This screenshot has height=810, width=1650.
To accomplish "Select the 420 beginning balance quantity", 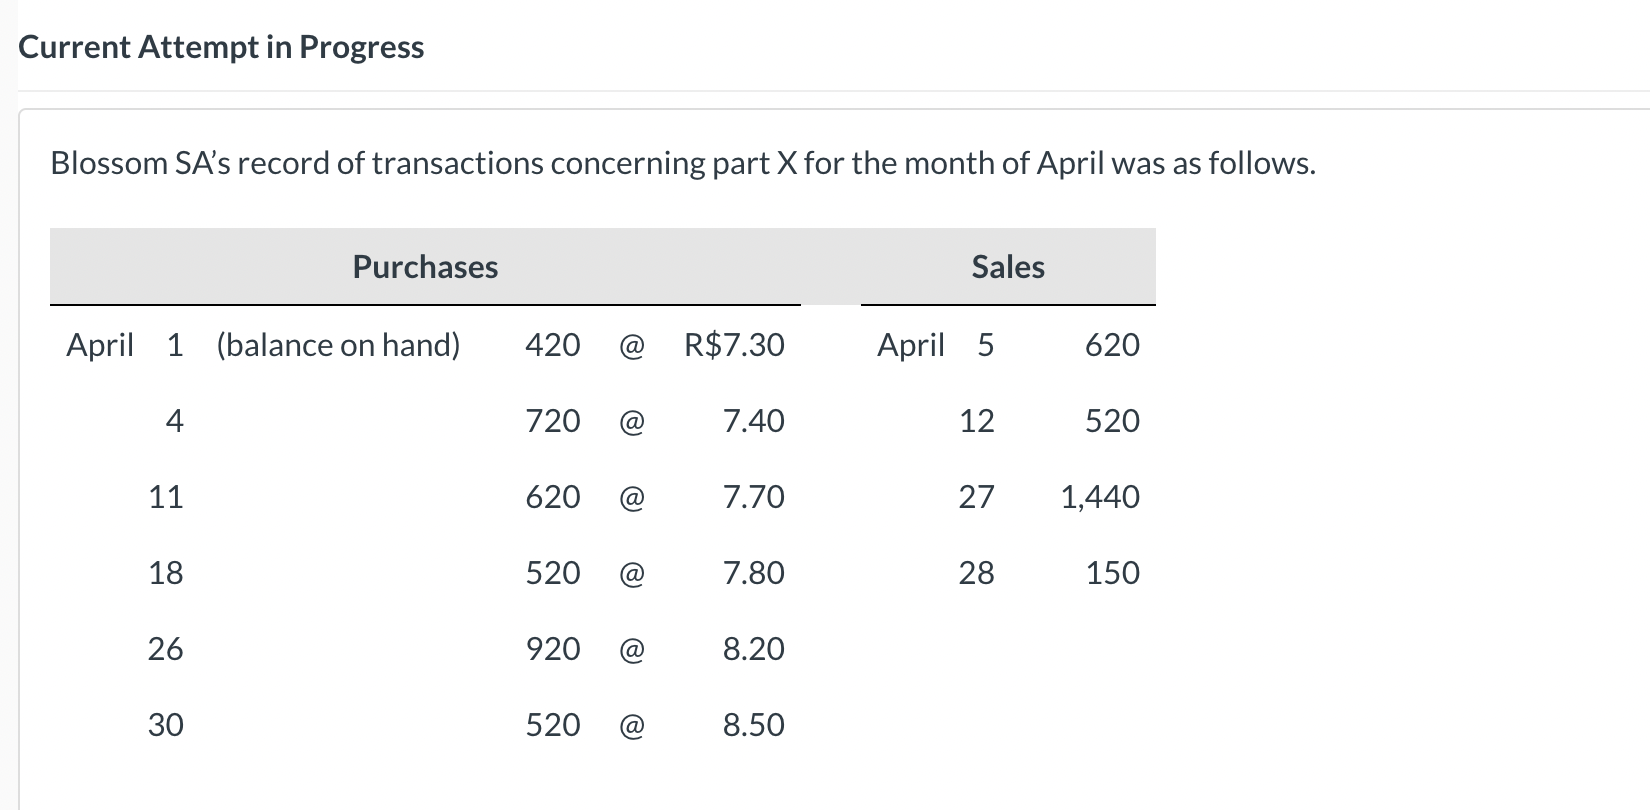I will 553,345.
